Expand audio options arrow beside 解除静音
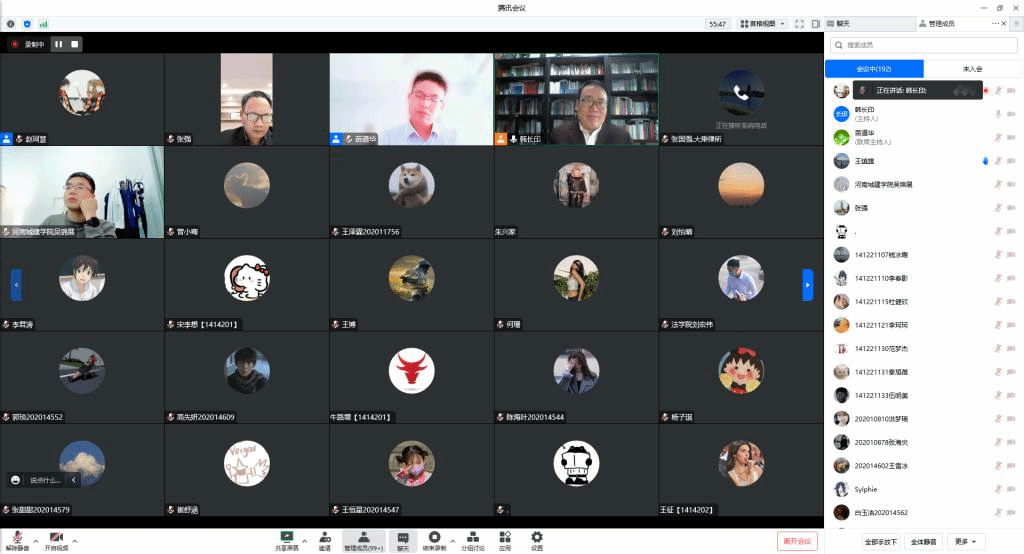1024x554 pixels. (36, 541)
